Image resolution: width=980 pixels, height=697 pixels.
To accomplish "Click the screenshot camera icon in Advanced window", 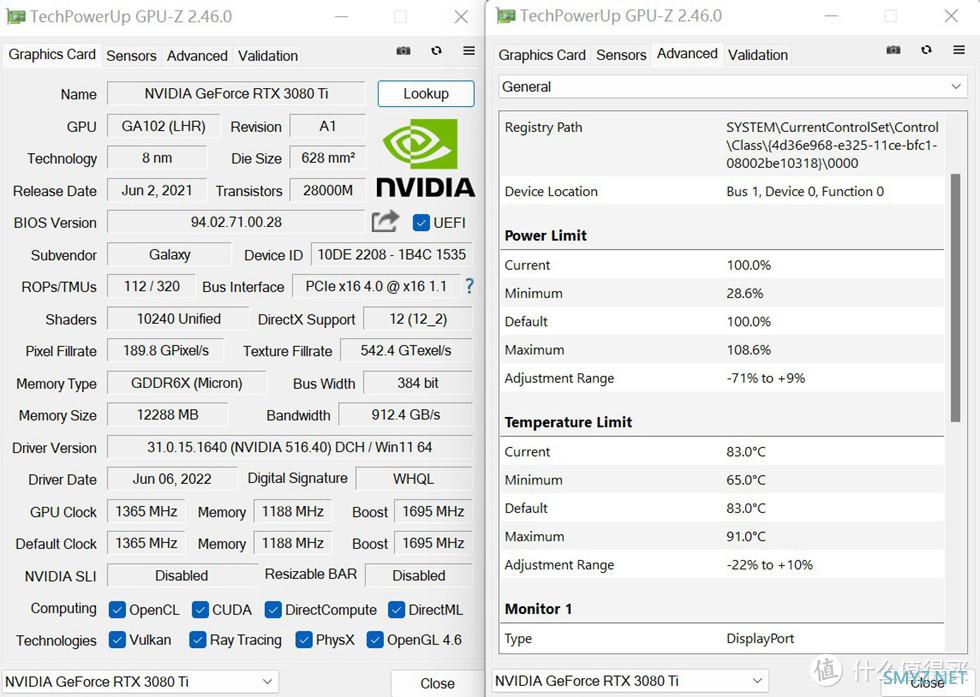I will (893, 49).
